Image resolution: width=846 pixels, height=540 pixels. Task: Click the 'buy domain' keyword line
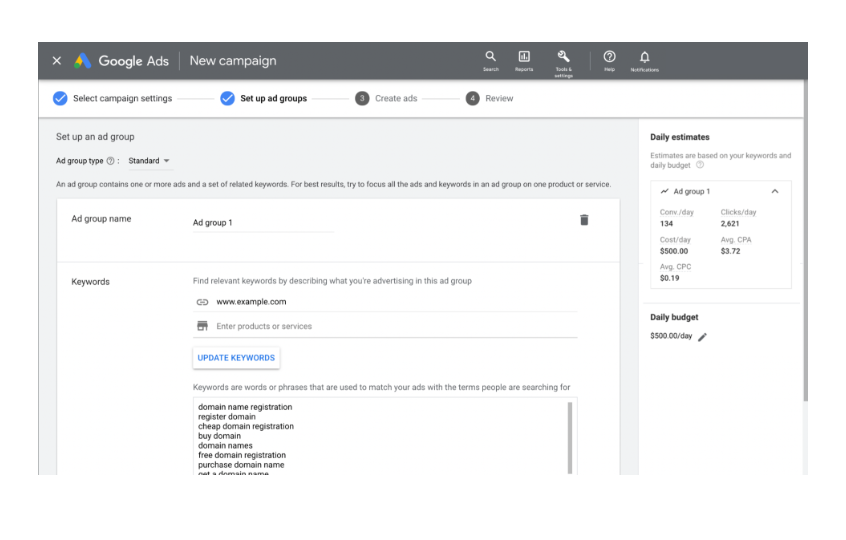click(219, 436)
